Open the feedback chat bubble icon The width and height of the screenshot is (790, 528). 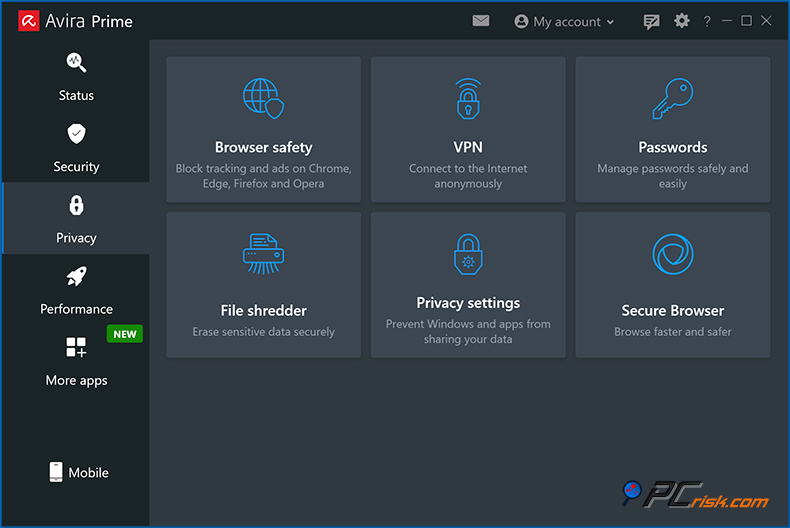click(652, 21)
